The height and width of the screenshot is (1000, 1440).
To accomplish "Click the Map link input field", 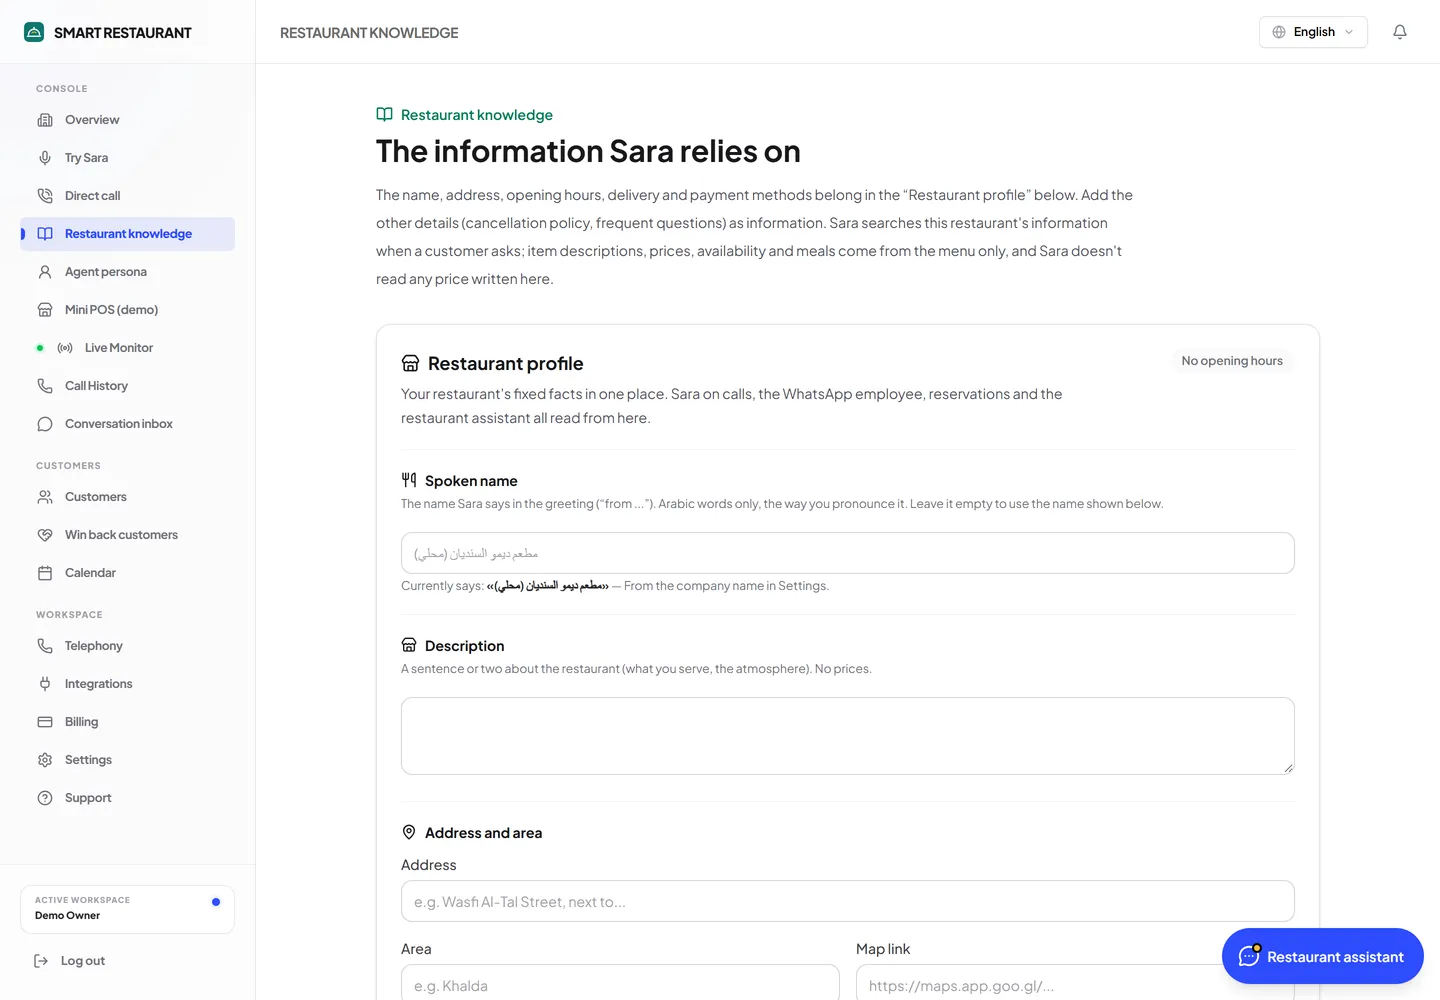I will coord(1075,984).
